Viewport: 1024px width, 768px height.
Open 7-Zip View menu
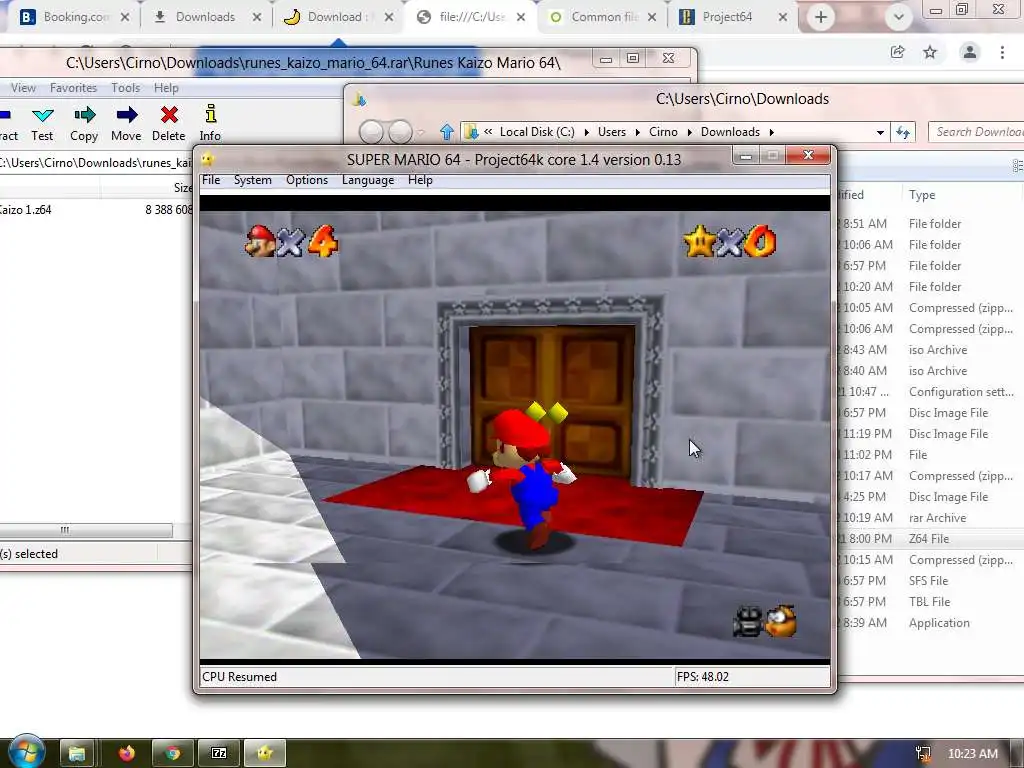pyautogui.click(x=23, y=88)
